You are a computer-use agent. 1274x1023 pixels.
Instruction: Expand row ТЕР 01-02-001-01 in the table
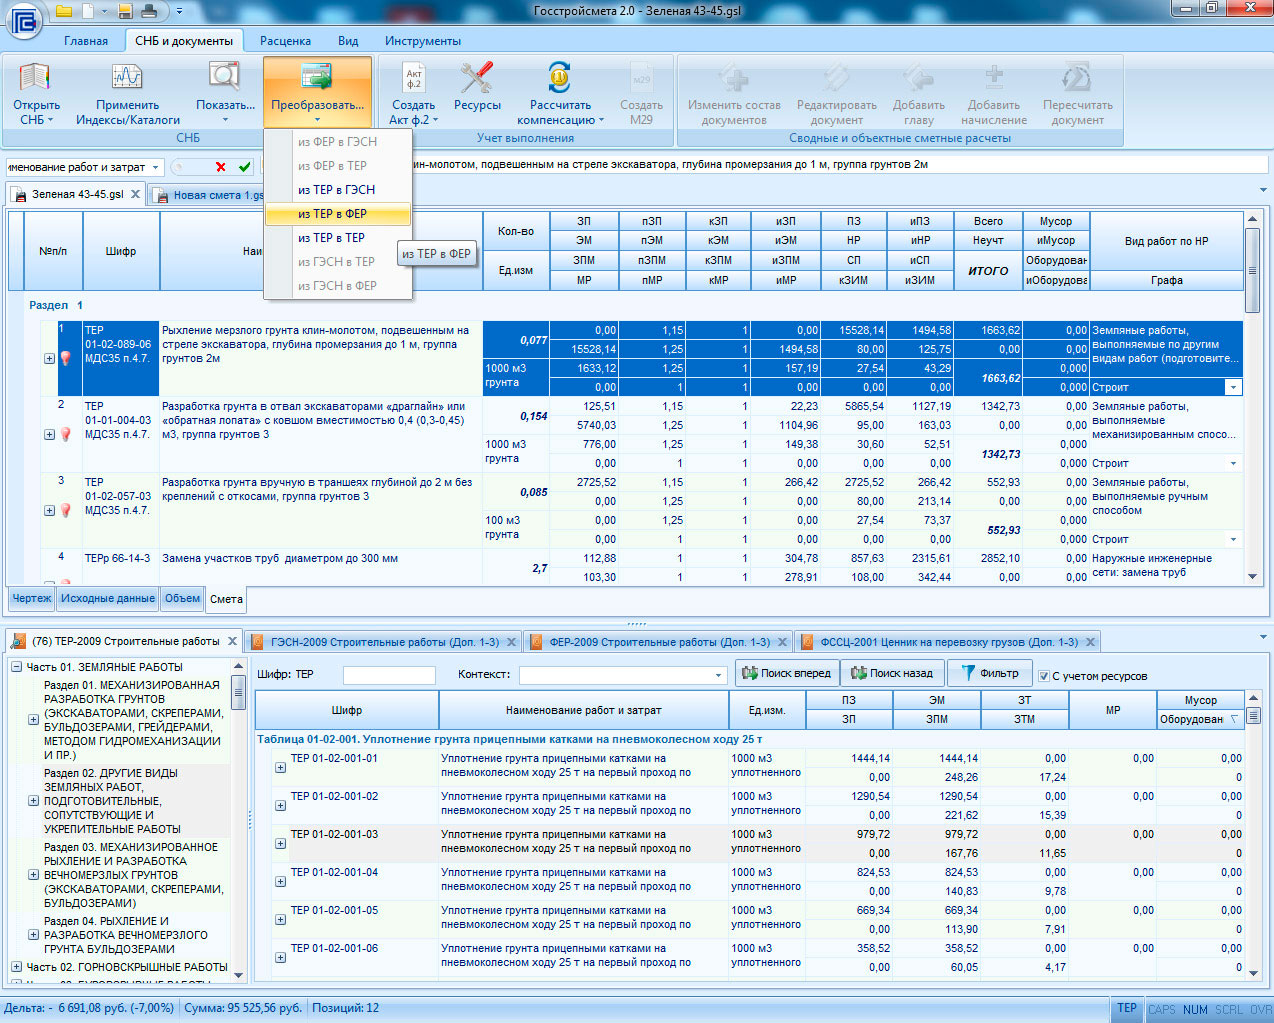click(280, 768)
